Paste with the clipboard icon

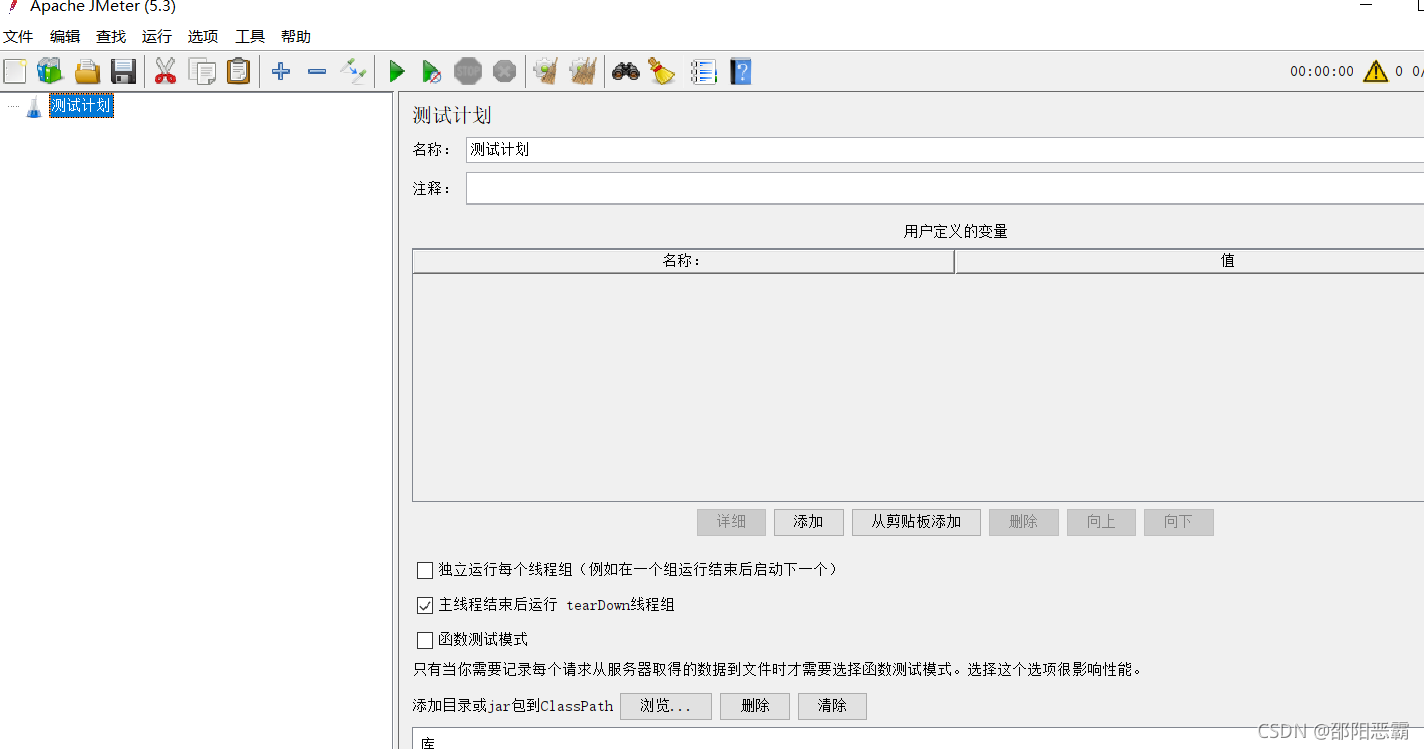pyautogui.click(x=238, y=71)
